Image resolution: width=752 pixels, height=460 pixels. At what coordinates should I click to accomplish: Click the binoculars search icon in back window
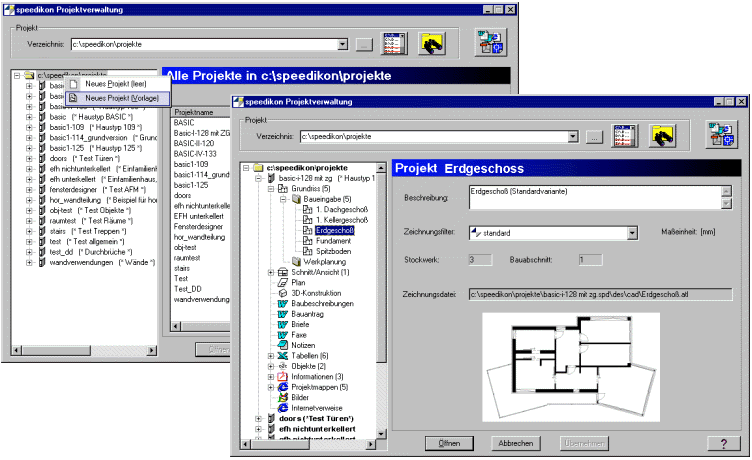pyautogui.click(x=432, y=44)
